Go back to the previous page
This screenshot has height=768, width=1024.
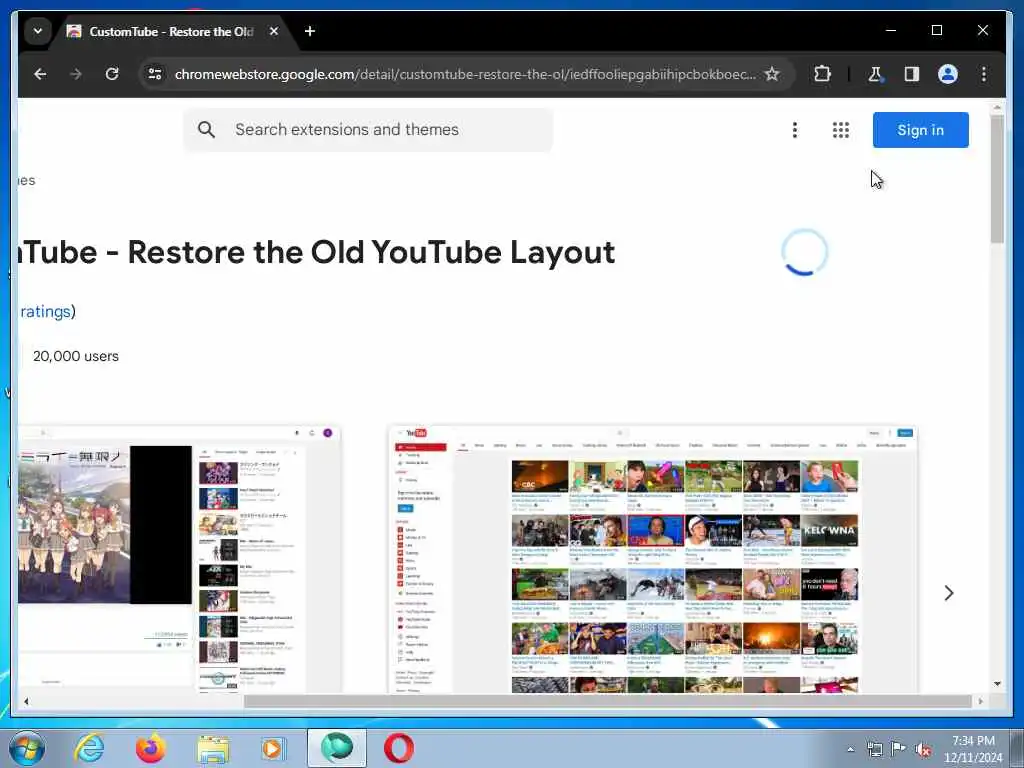(40, 74)
